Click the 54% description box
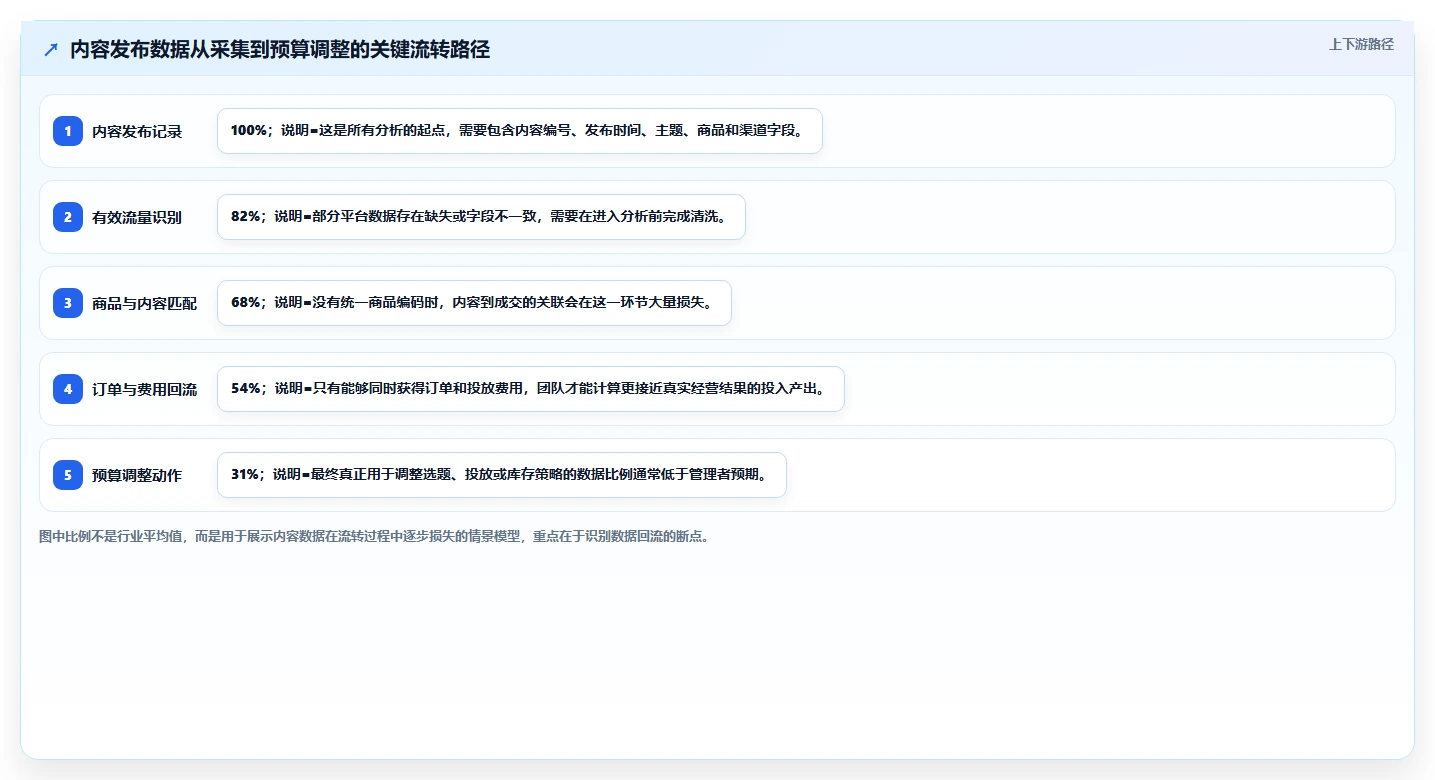This screenshot has height=780, width=1435. [x=531, y=389]
